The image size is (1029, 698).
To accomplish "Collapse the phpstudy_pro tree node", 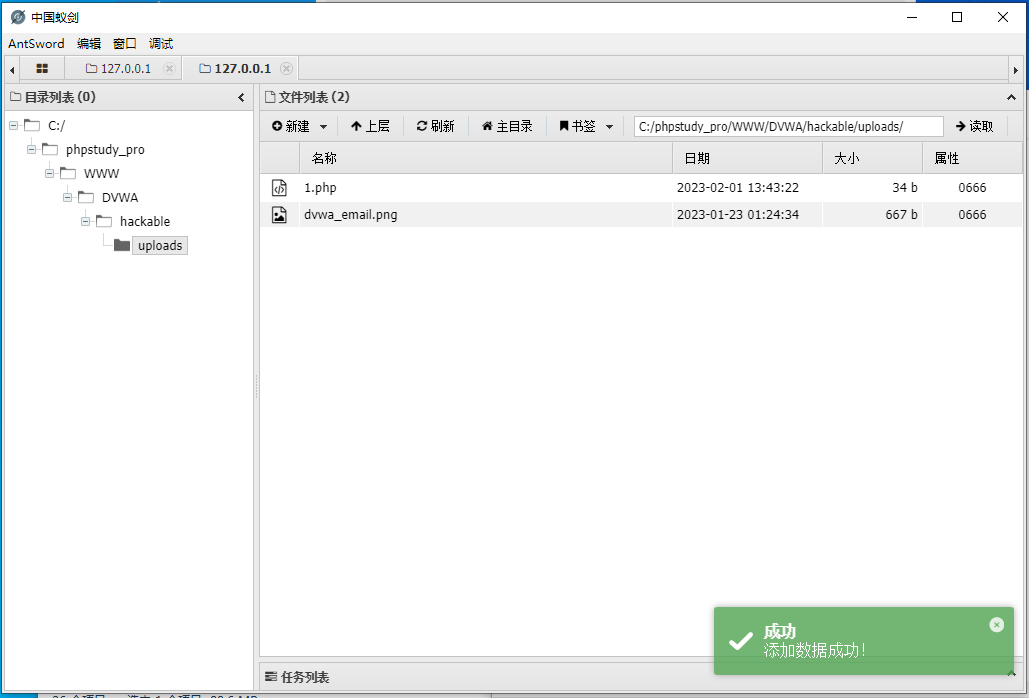I will (x=32, y=149).
